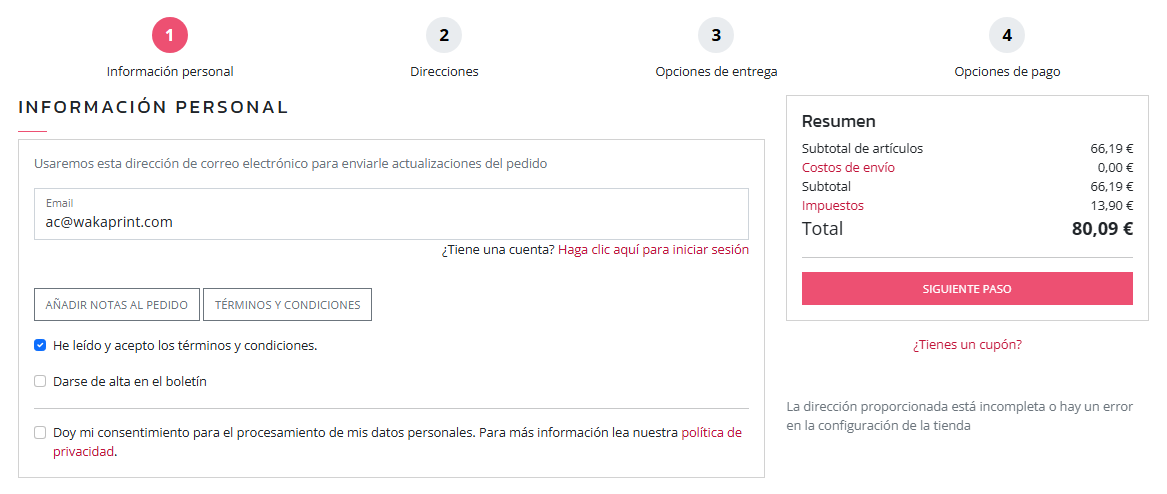Expand the ¿Tienes un cupón? link
The image size is (1167, 494).
[x=967, y=345]
